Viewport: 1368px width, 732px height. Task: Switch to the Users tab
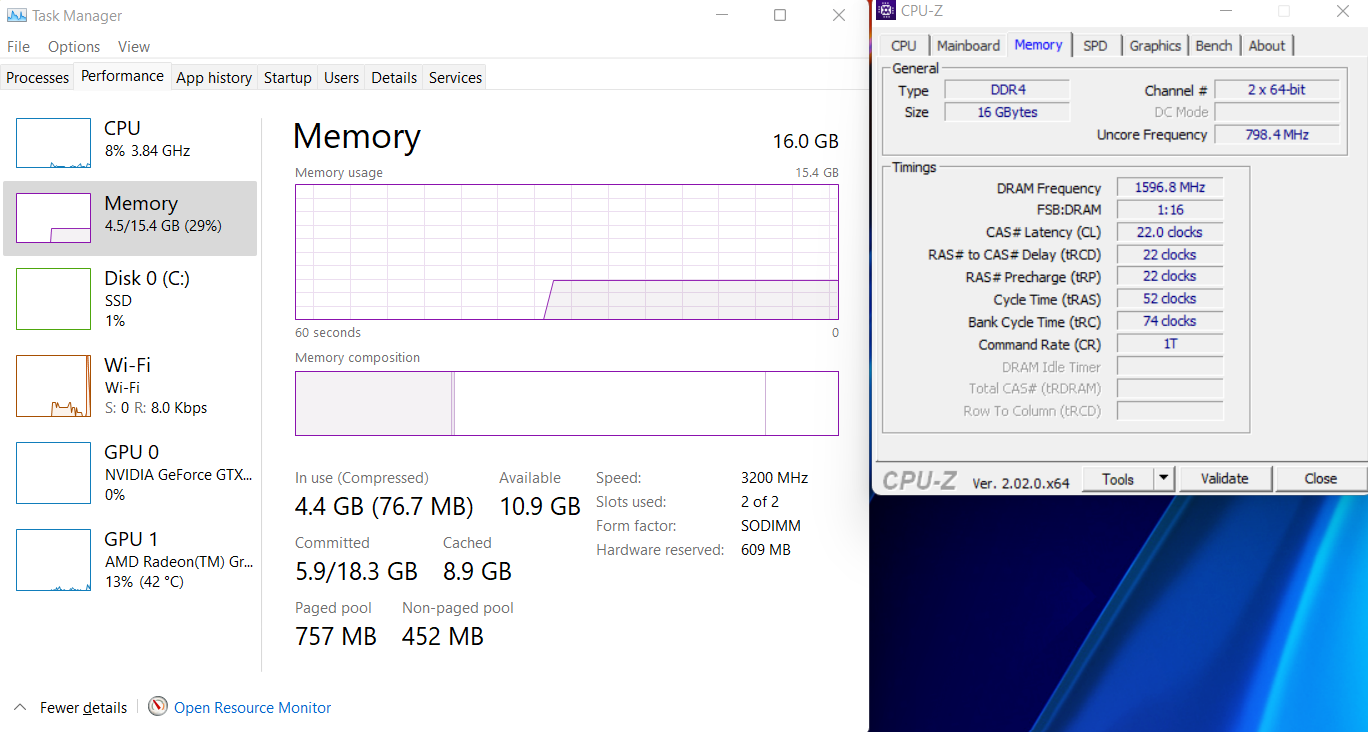pos(341,77)
